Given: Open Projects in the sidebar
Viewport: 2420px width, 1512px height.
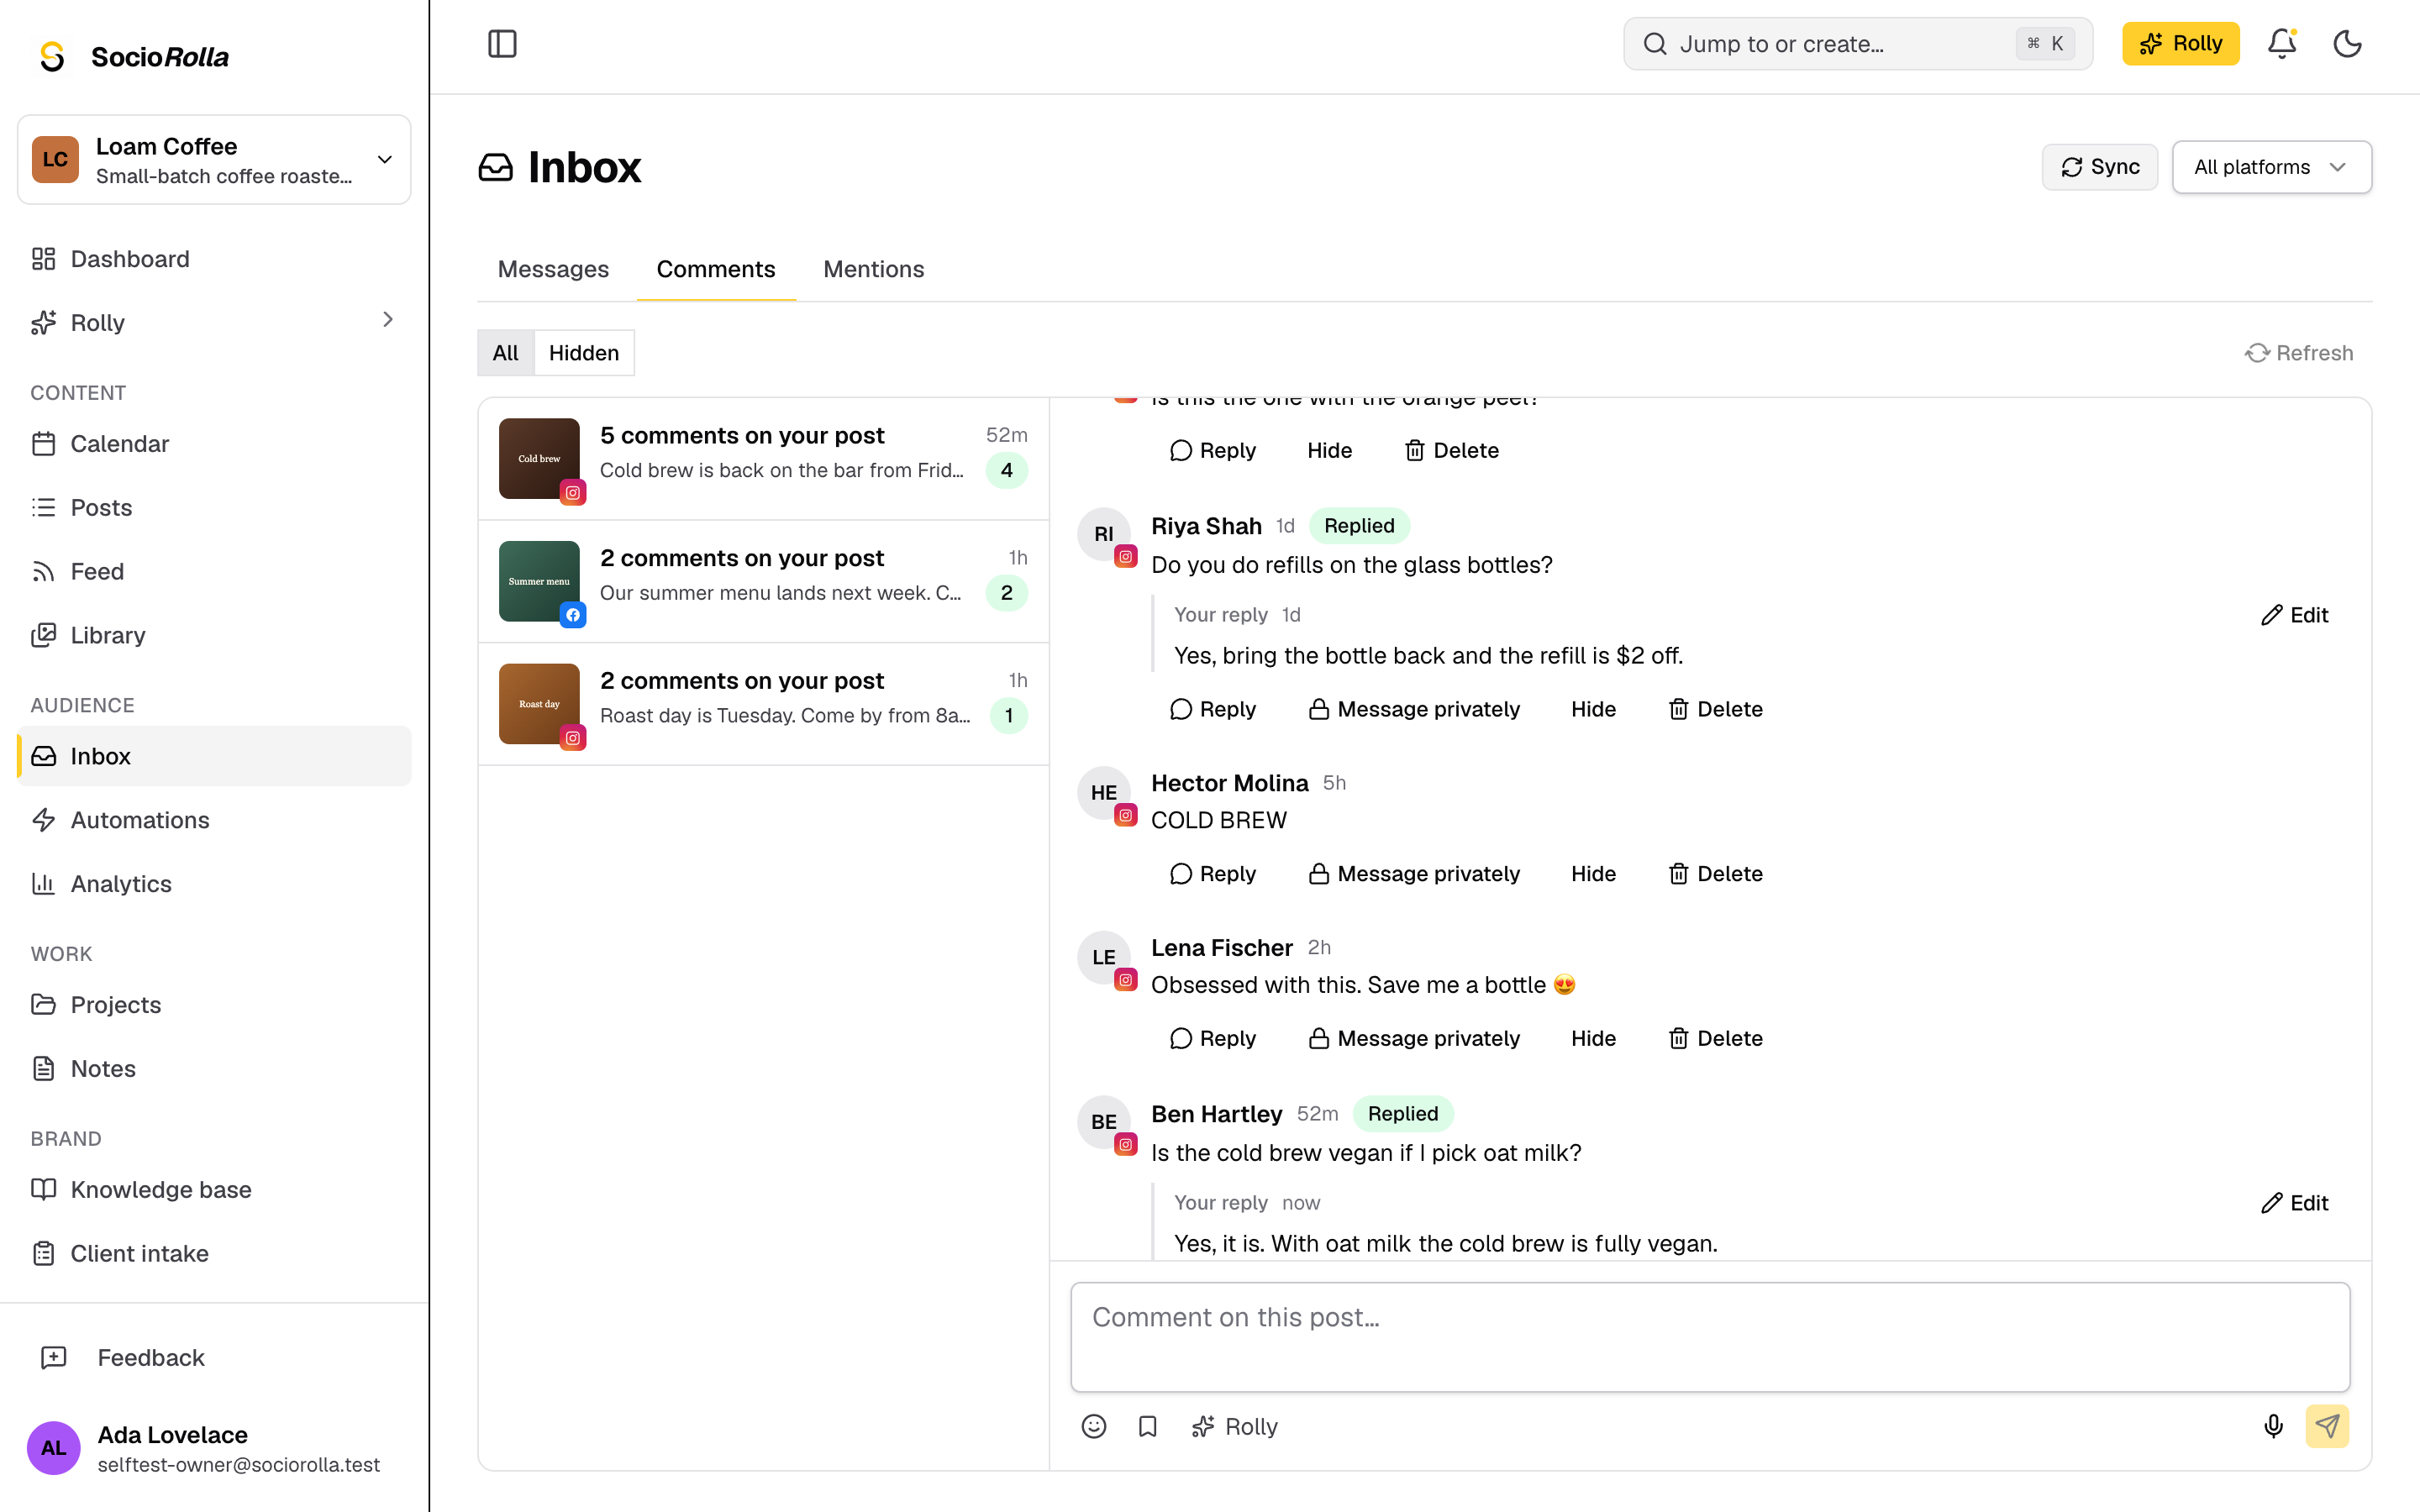Looking at the screenshot, I should point(214,1005).
